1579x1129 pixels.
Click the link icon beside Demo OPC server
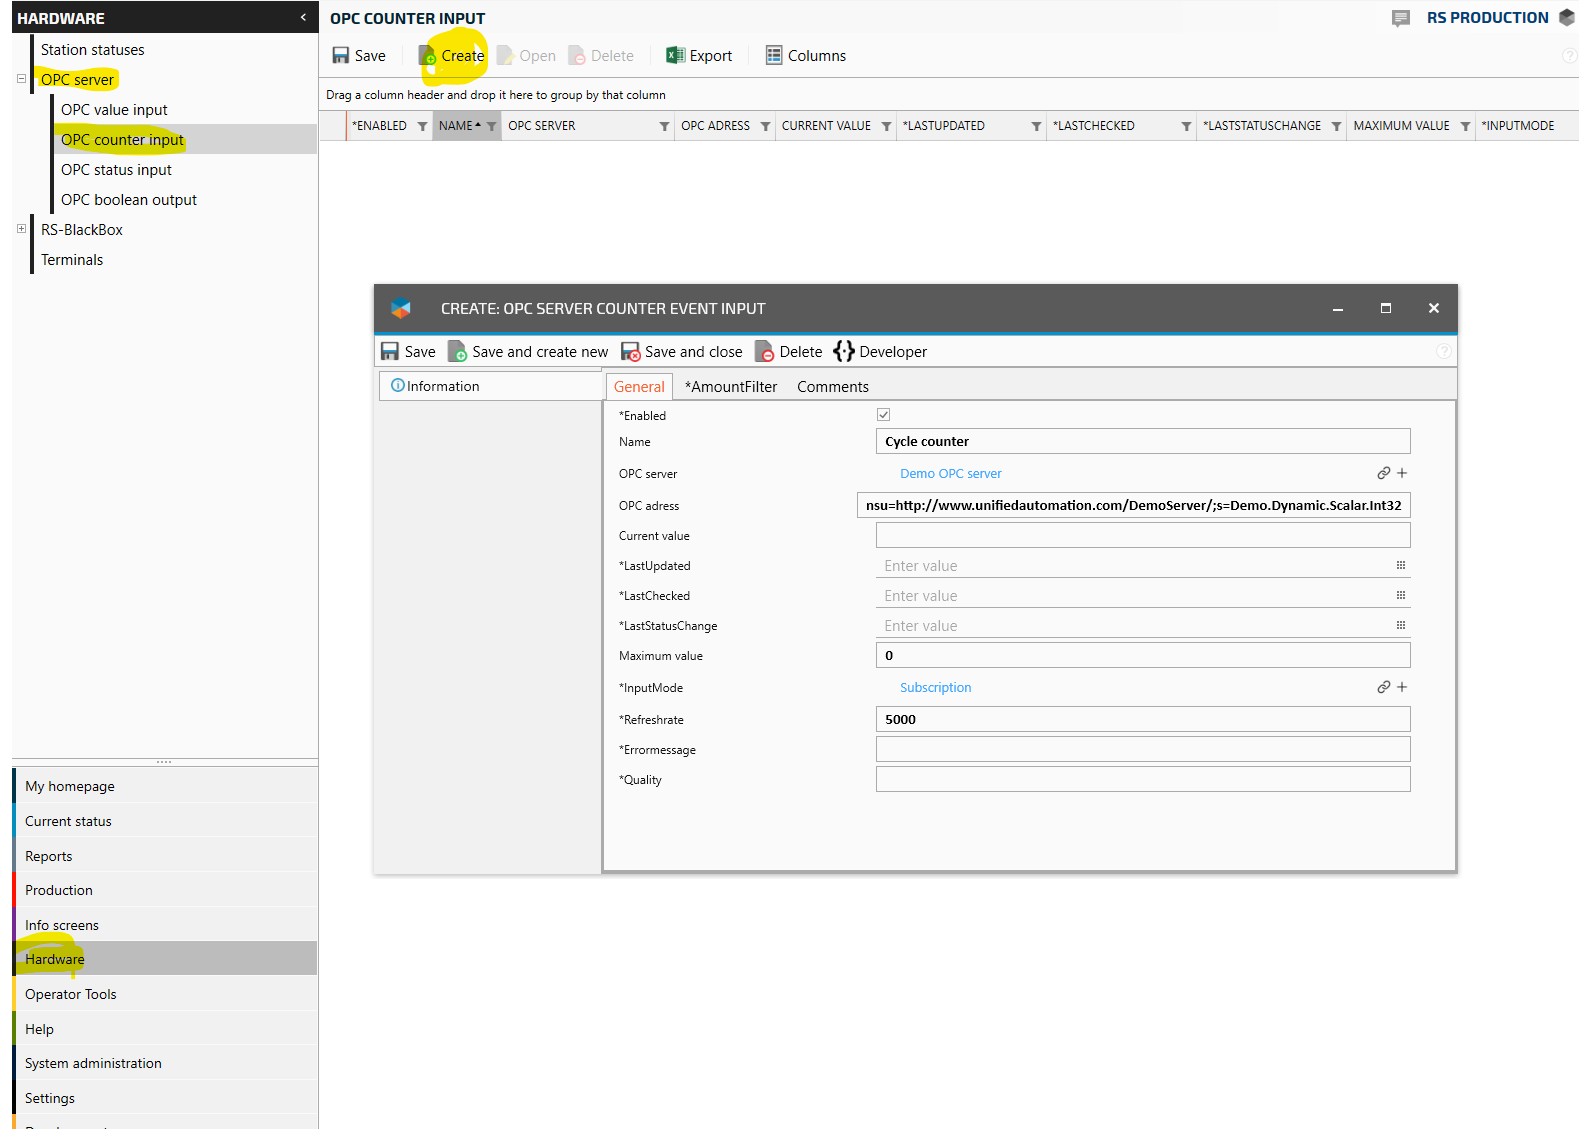(1383, 473)
